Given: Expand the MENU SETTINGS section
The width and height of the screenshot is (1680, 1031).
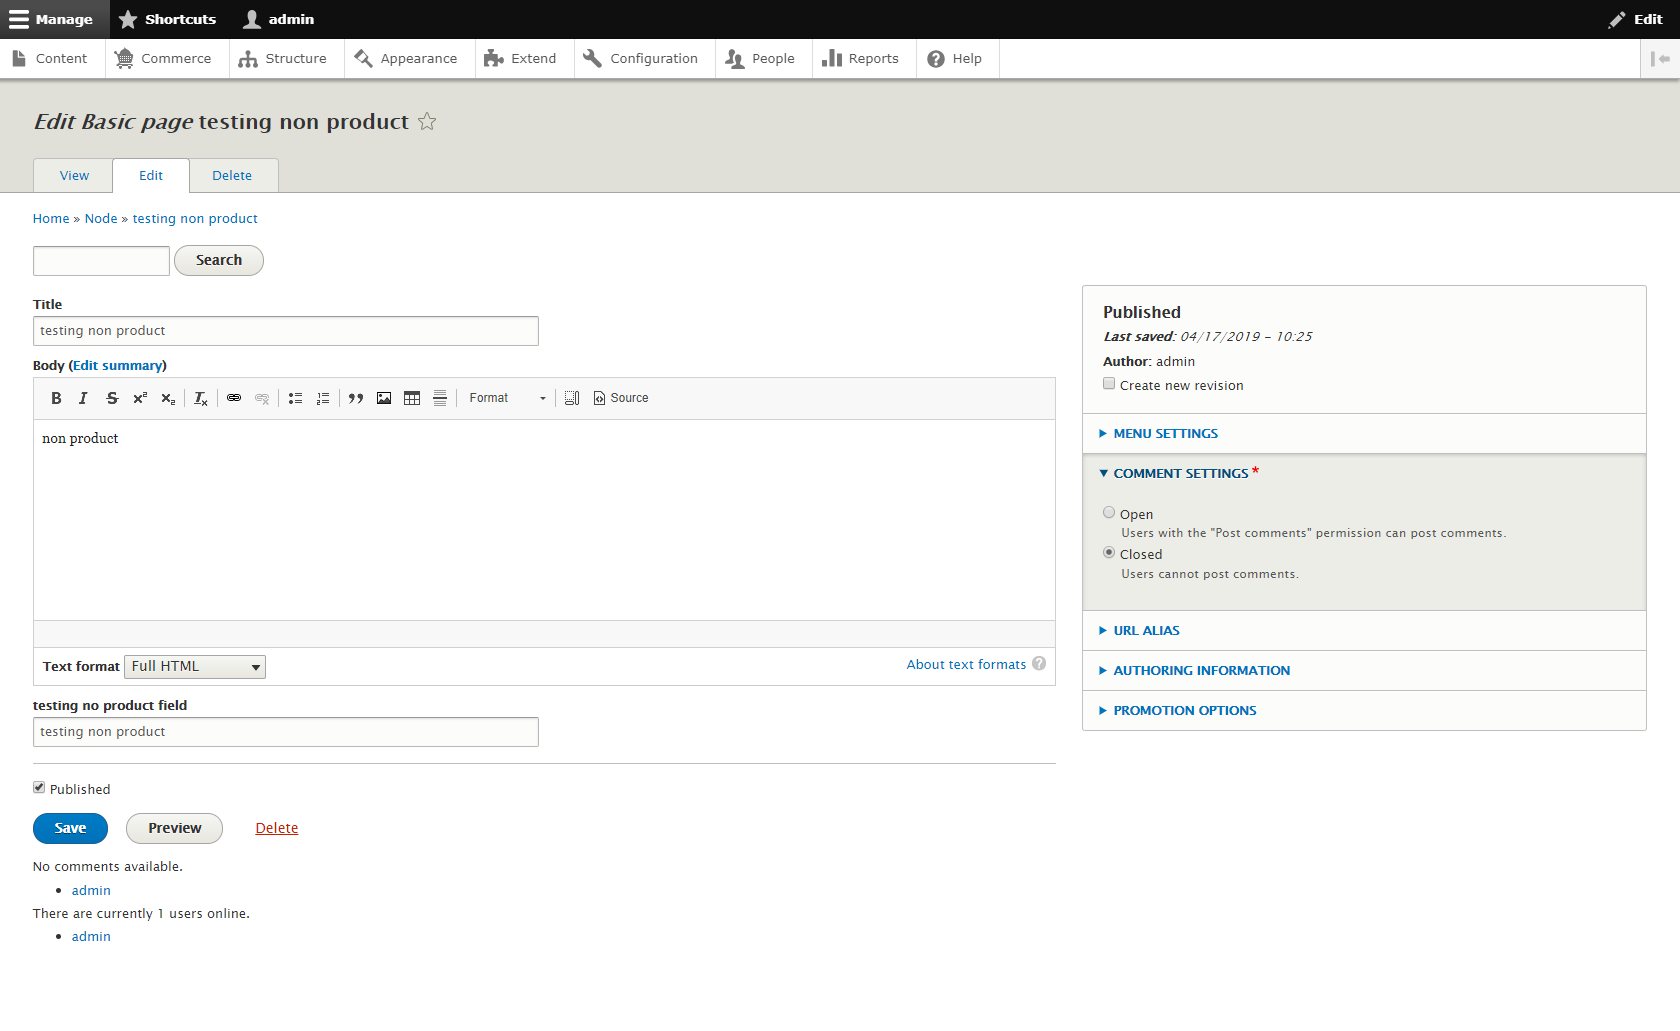Looking at the screenshot, I should (1165, 433).
